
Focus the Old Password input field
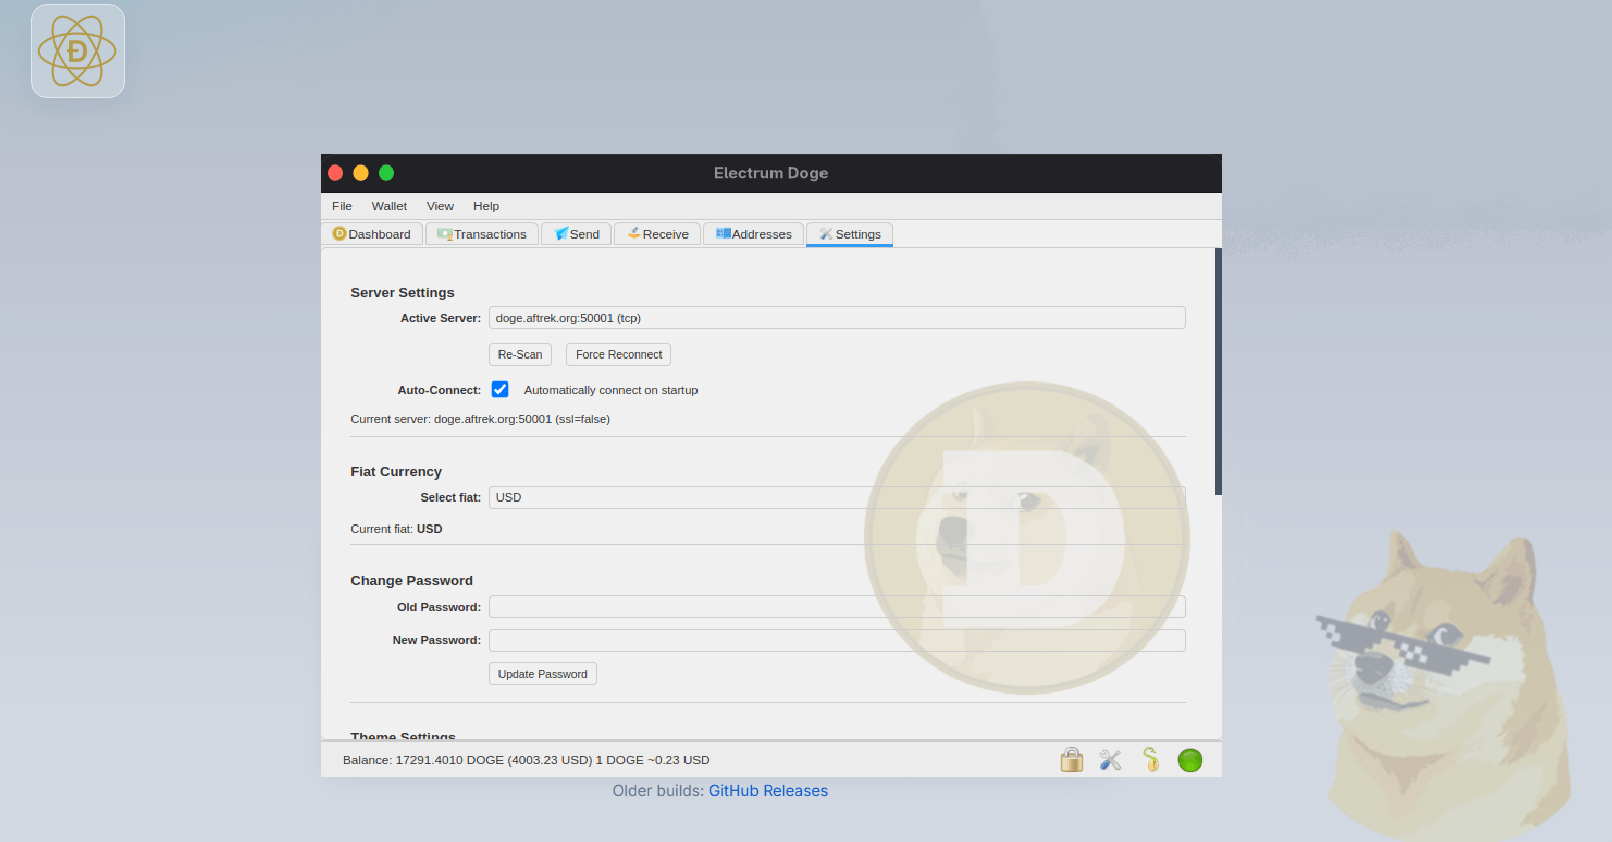(836, 607)
